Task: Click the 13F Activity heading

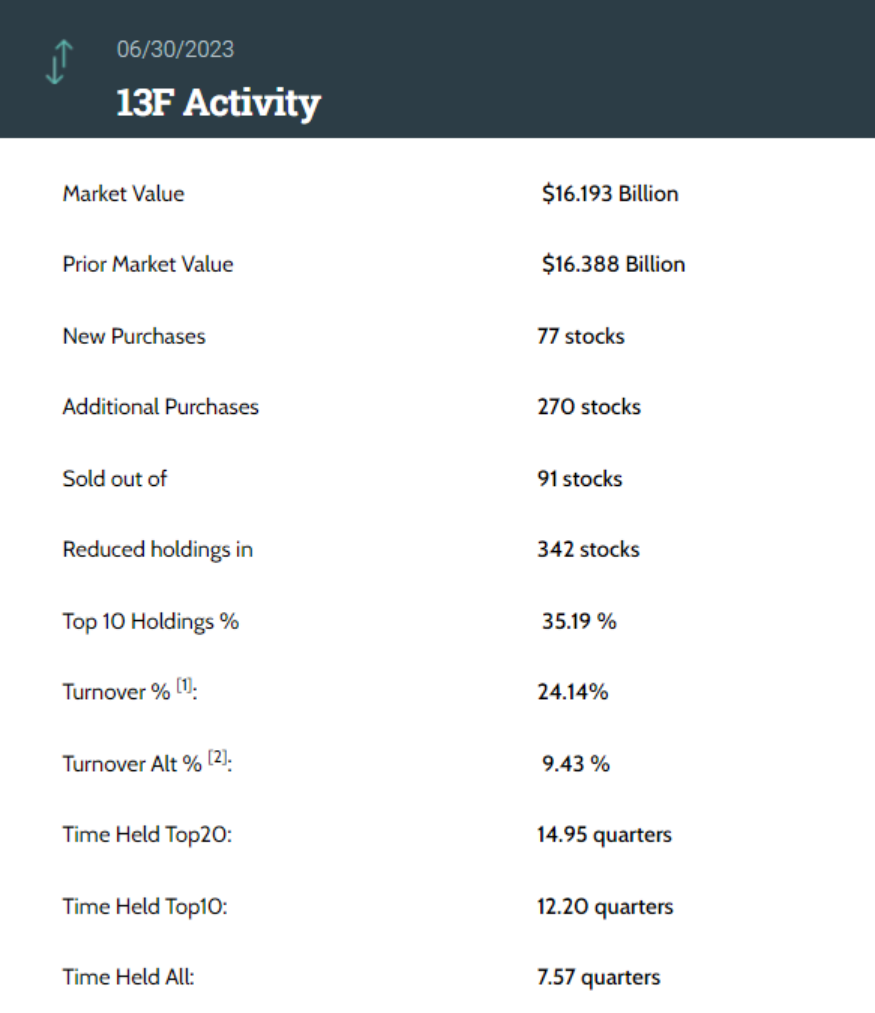Action: (218, 103)
